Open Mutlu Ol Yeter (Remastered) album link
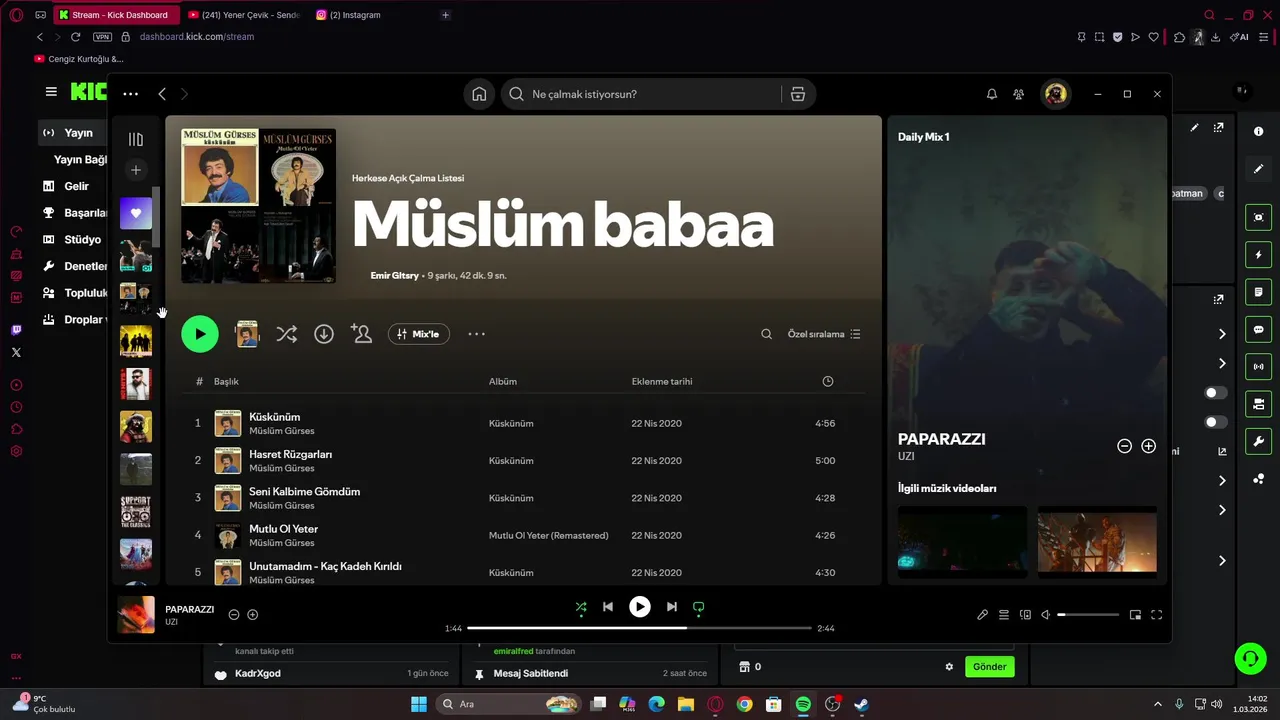Image resolution: width=1280 pixels, height=720 pixels. (x=548, y=535)
